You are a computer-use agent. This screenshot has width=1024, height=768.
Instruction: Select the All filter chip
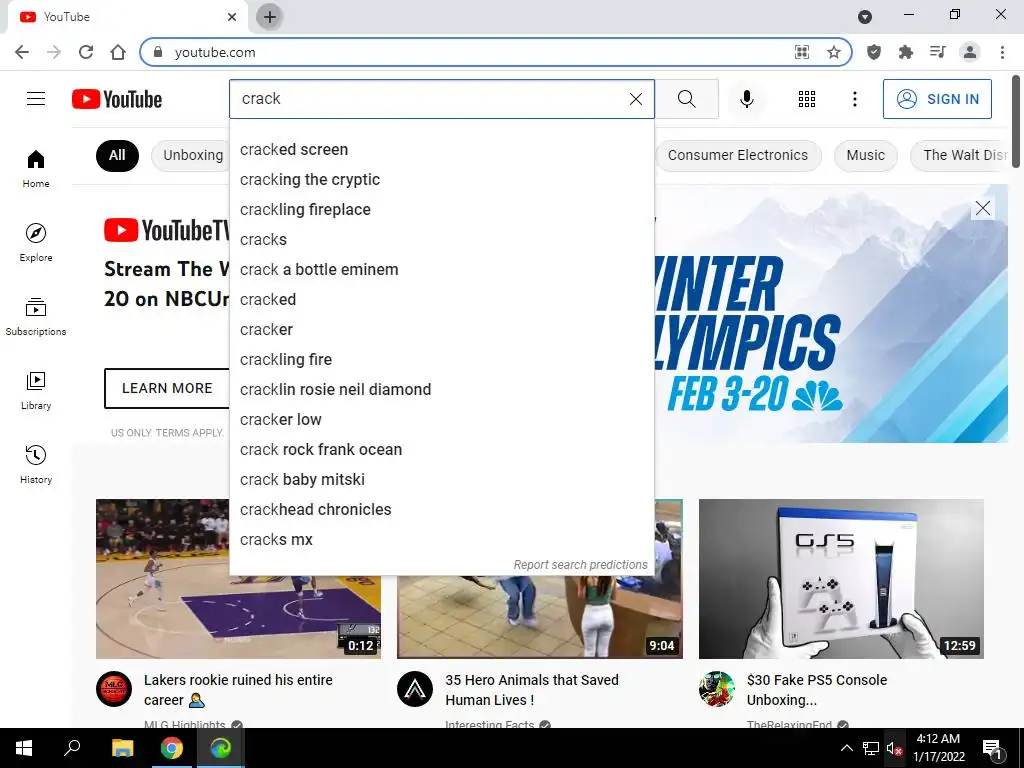[117, 155]
